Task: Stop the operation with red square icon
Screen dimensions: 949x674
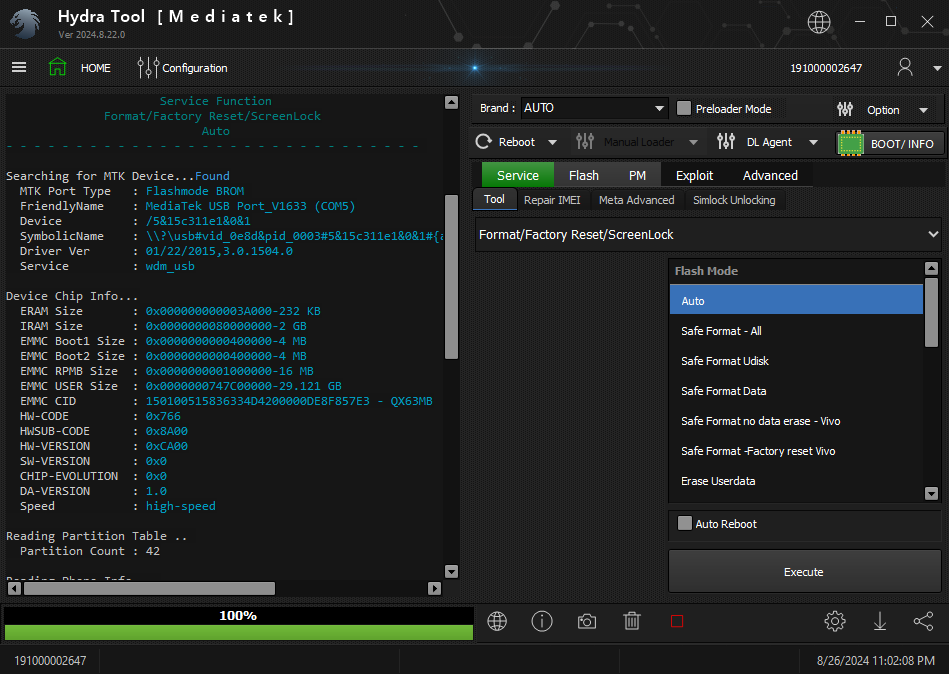Action: pyautogui.click(x=677, y=621)
